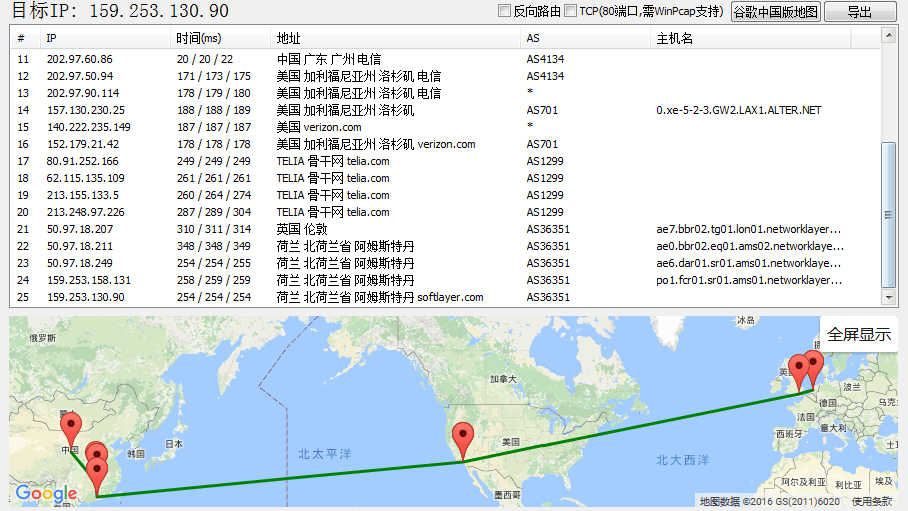The image size is (908, 511).
Task: Click 全屏显示 to show map fullscreen
Action: tap(858, 334)
